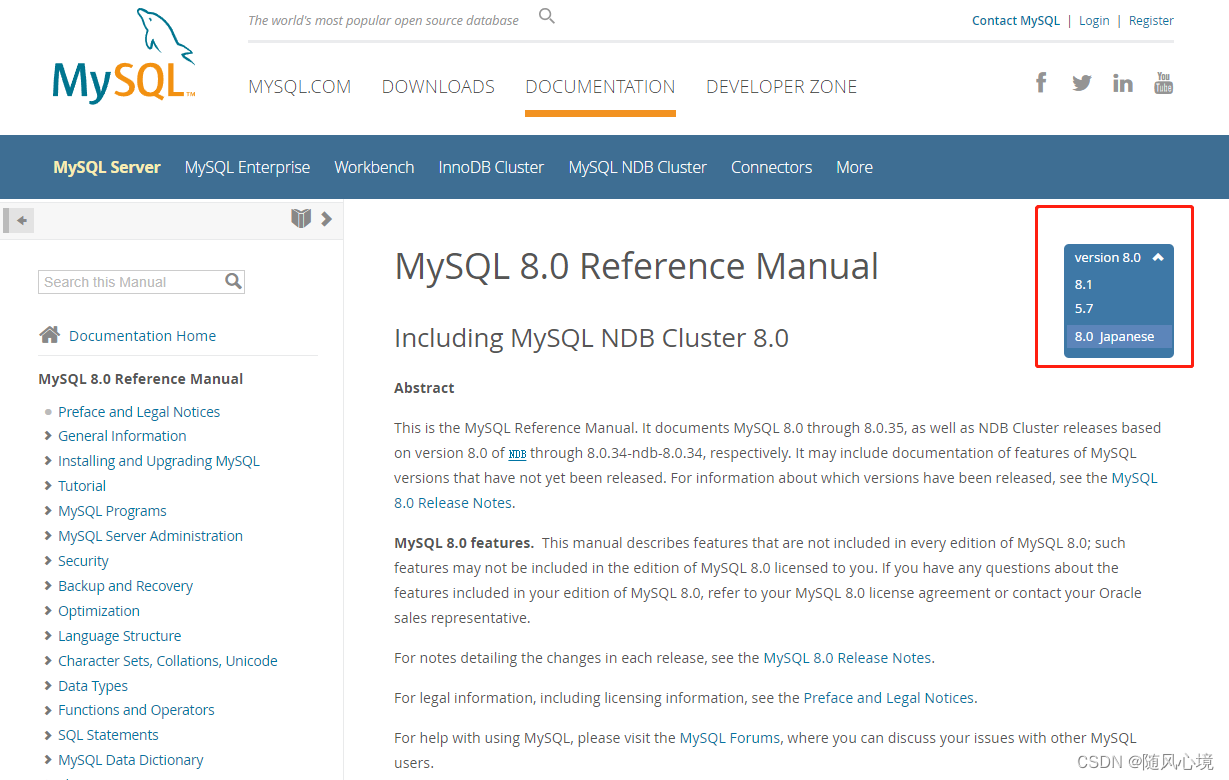This screenshot has height=780, width=1229.
Task: Open Preface and Legal Notices sidebar item
Action: (x=139, y=411)
